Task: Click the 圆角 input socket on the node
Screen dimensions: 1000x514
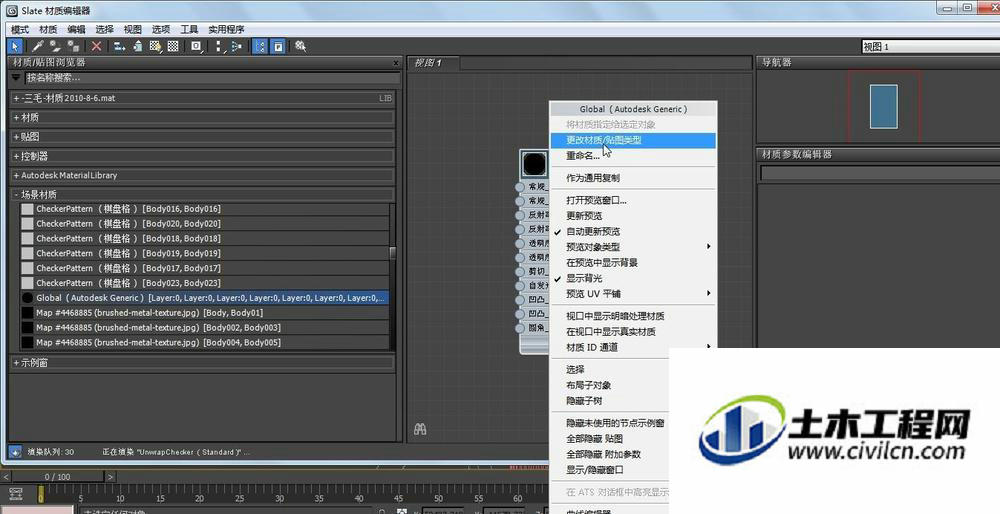Action: [520, 328]
